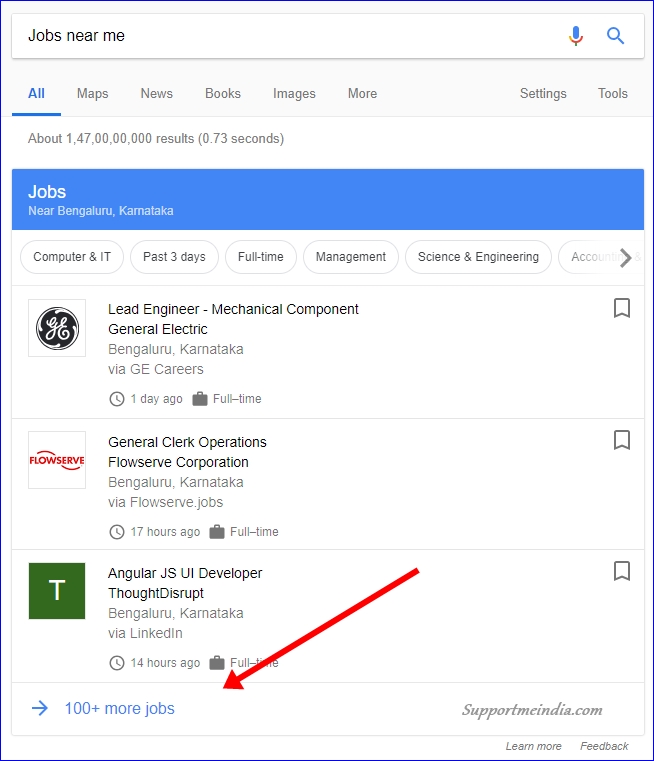The width and height of the screenshot is (654, 761).
Task: Open the Flowserve logo thumbnail
Action: tap(57, 460)
